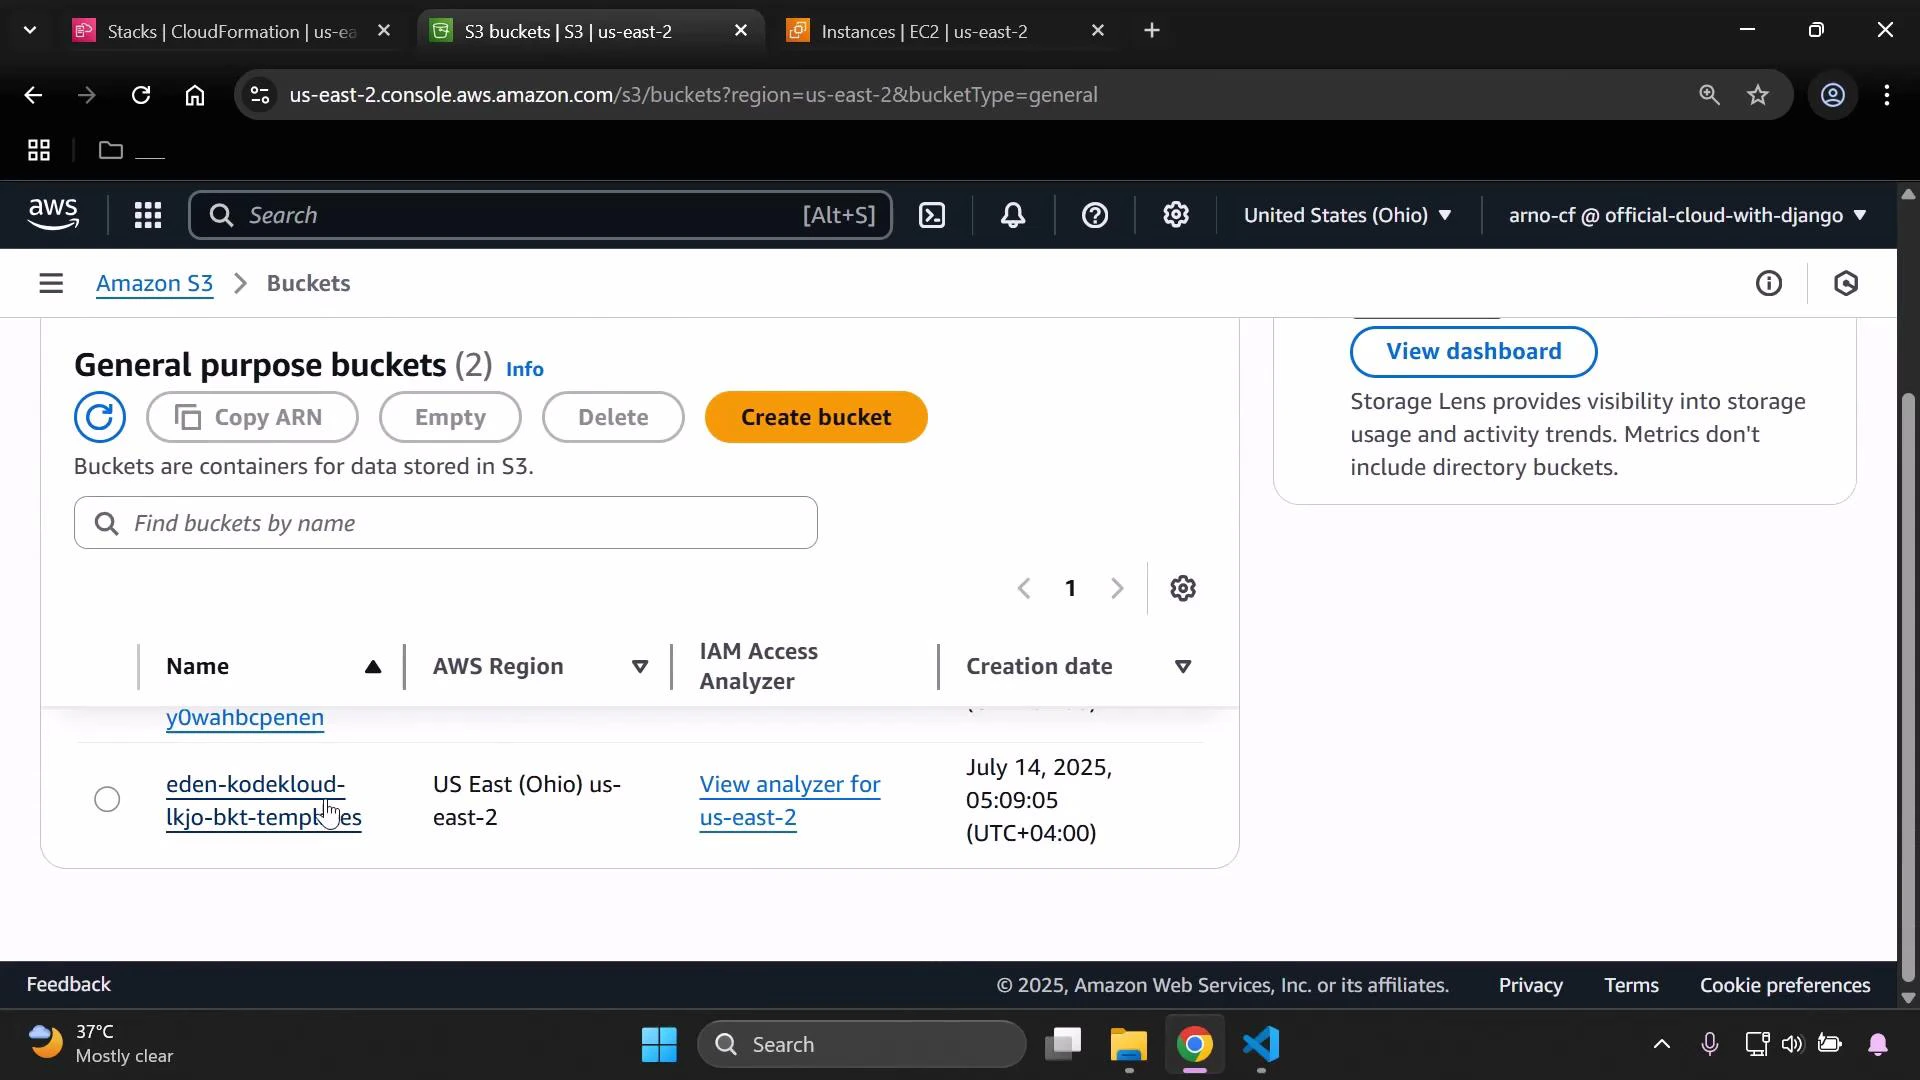Open the Help question mark menu
Screen dimensions: 1920x1080
1096,215
